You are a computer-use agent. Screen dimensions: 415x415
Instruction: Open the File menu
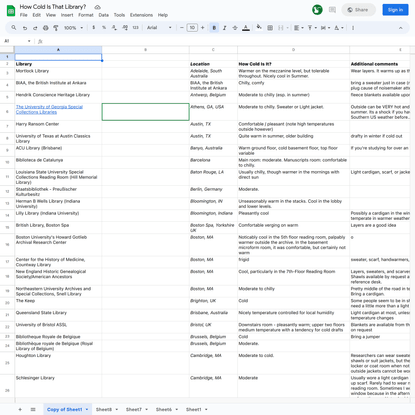click(24, 15)
